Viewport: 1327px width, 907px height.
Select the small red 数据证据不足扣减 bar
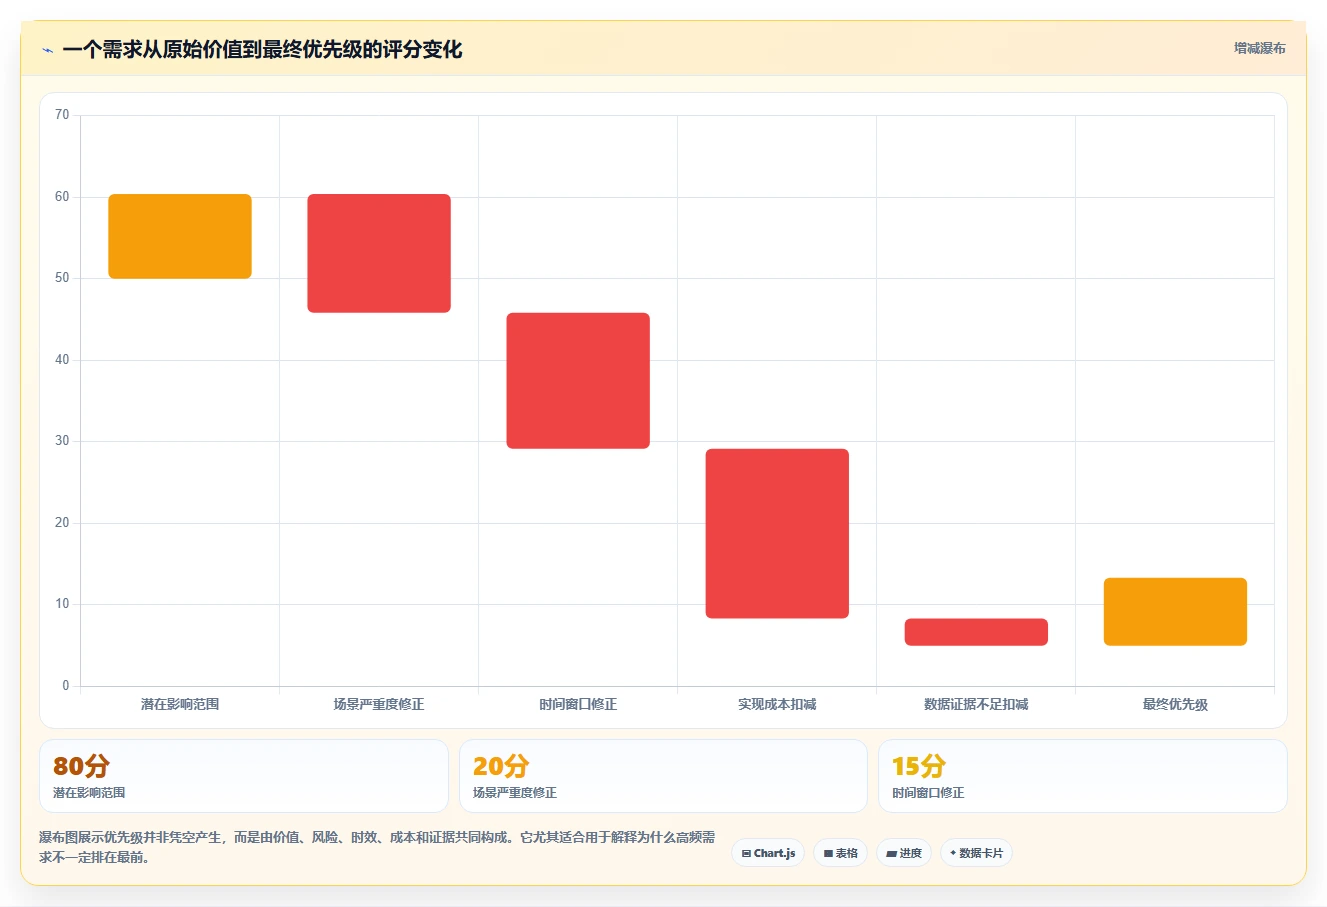coord(976,632)
